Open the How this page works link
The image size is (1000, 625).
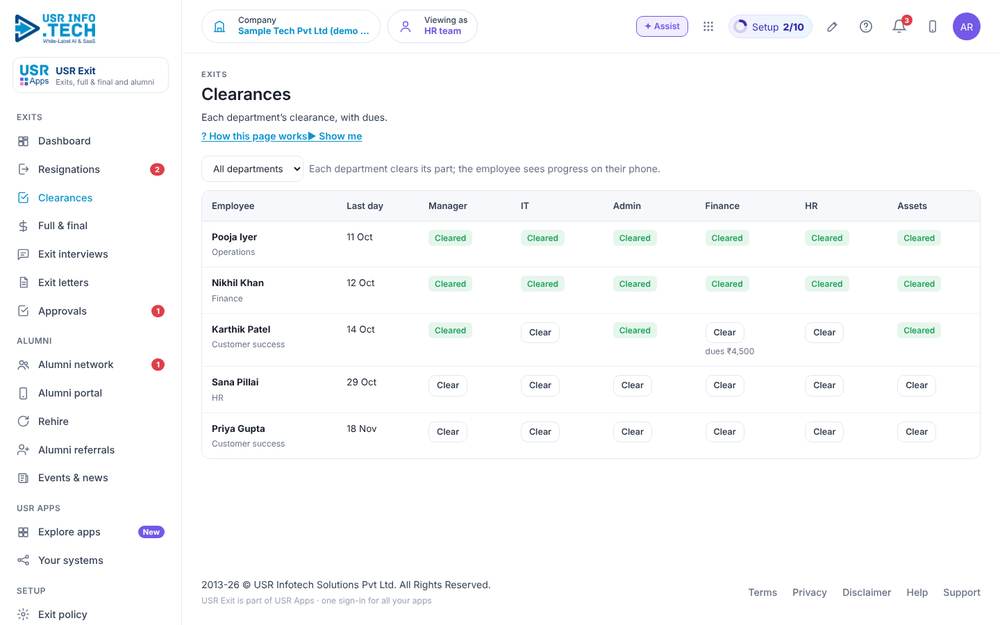point(254,136)
